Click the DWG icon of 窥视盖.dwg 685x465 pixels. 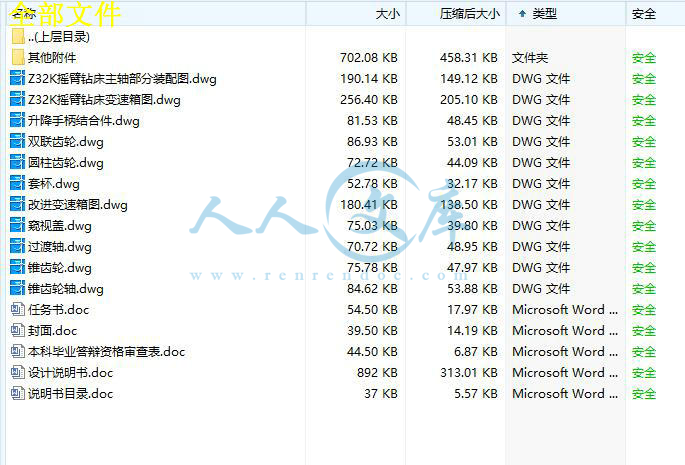pos(17,226)
